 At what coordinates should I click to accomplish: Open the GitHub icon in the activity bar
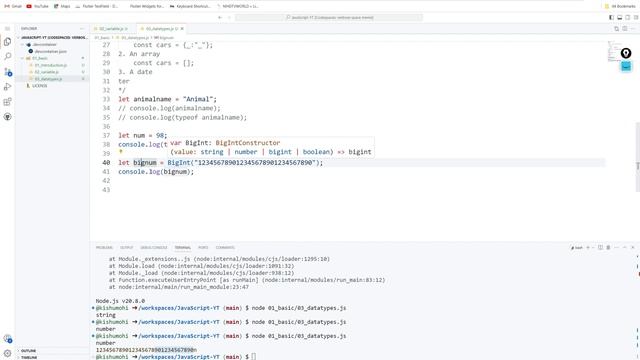(x=7, y=117)
